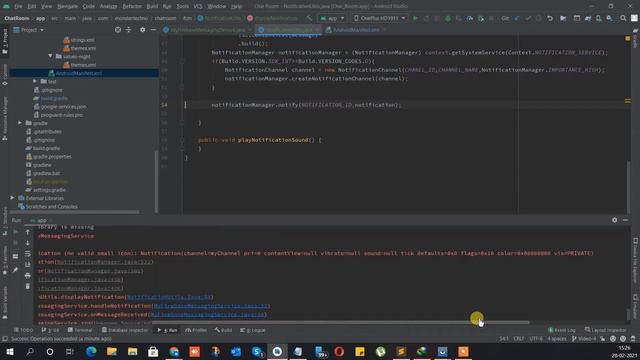The image size is (640, 360).
Task: Open Windows taskbar search
Action: pyautogui.click(x=30, y=351)
